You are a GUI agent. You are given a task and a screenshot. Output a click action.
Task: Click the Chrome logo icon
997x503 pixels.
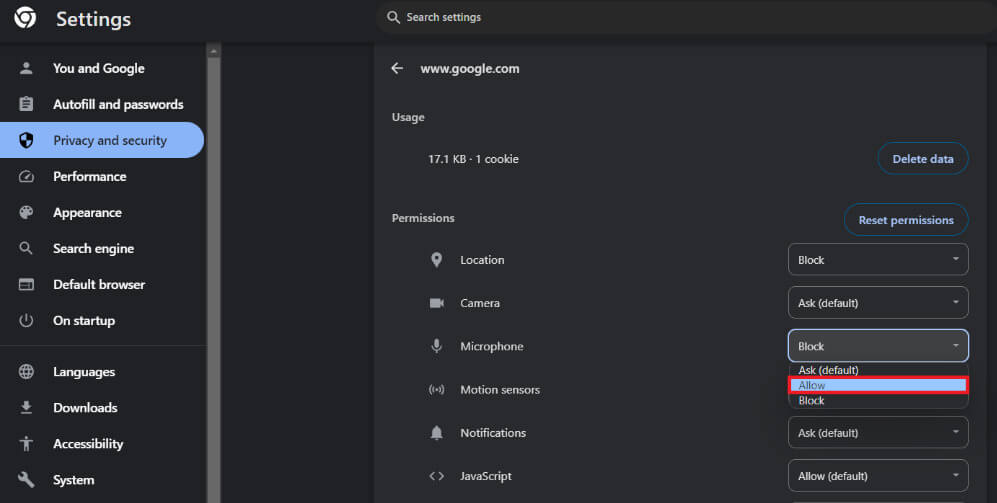click(25, 18)
